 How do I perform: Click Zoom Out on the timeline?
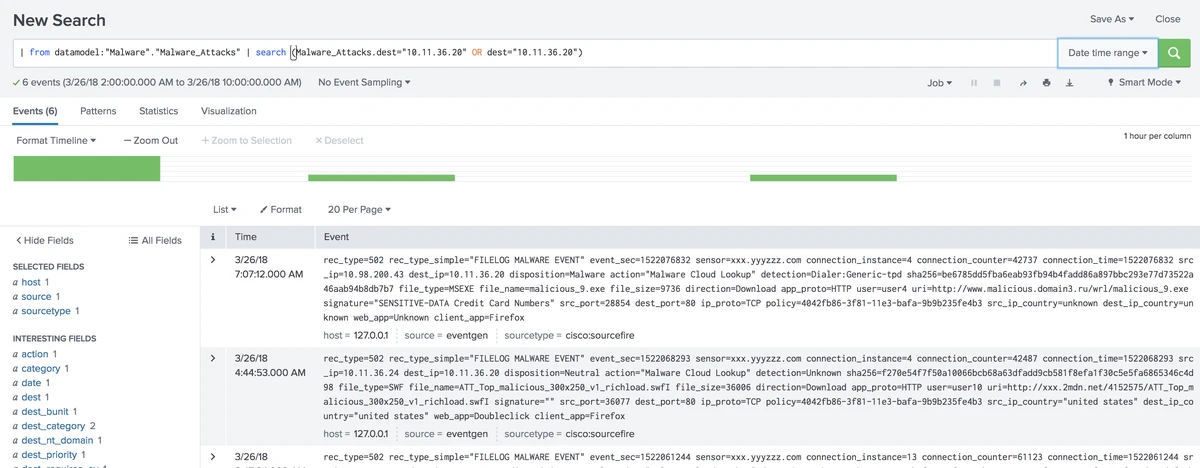click(151, 141)
